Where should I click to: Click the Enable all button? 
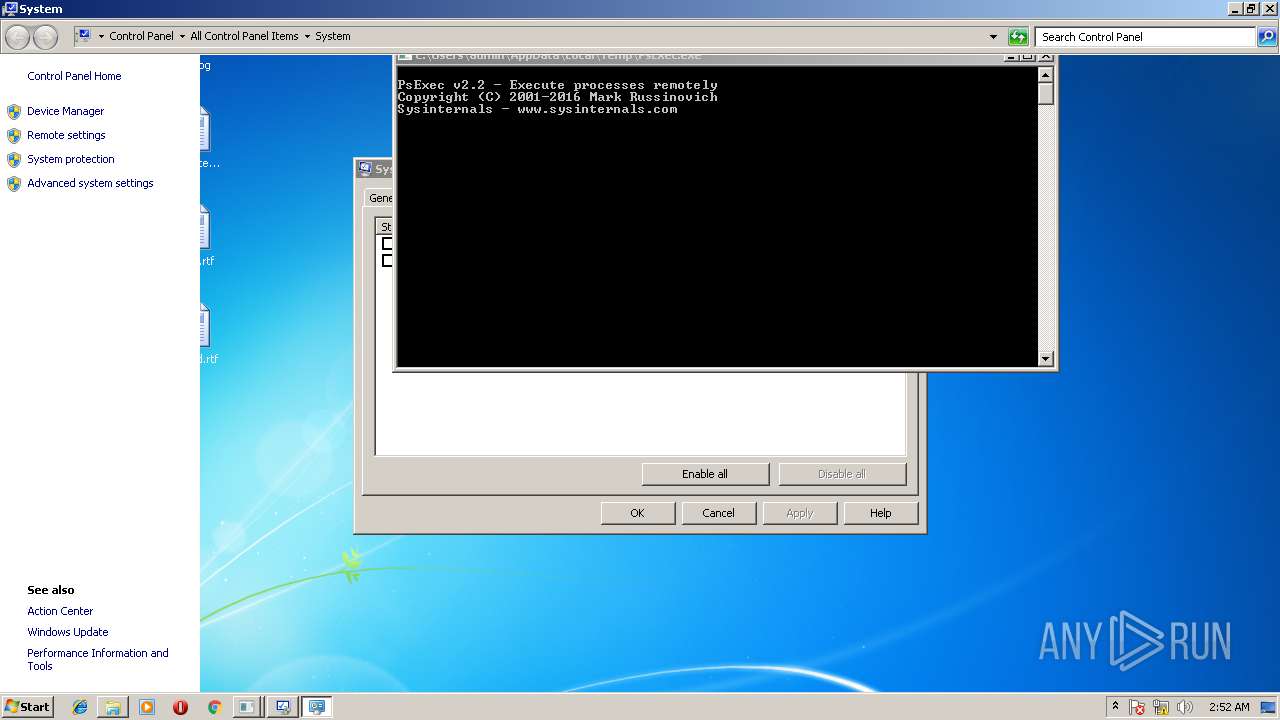coord(705,474)
